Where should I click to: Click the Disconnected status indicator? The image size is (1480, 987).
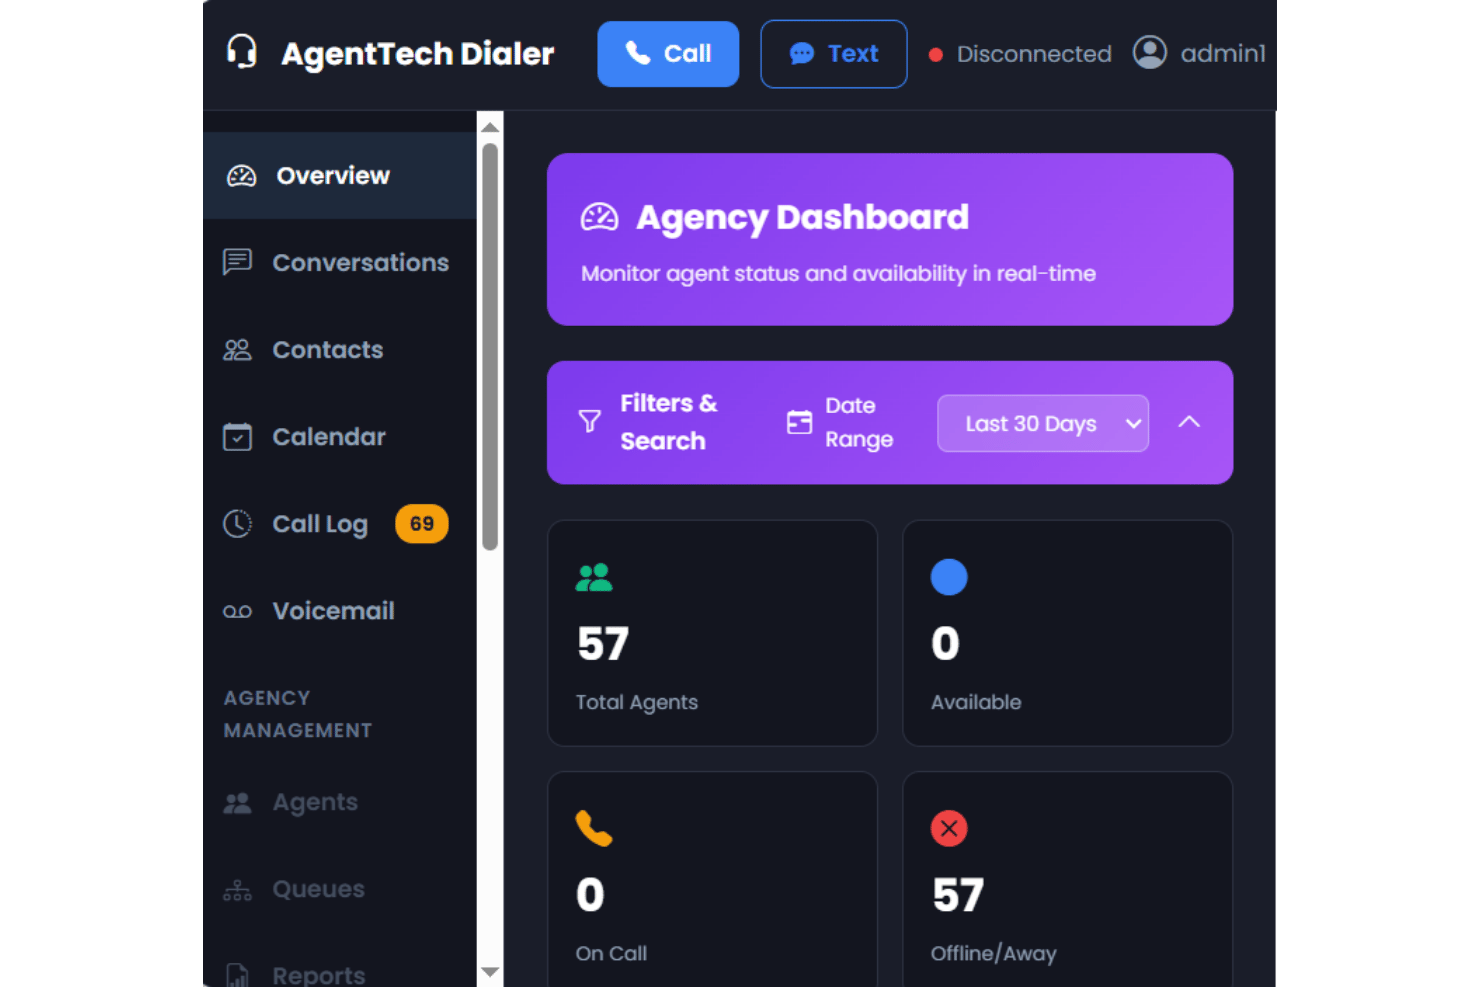(x=1020, y=54)
